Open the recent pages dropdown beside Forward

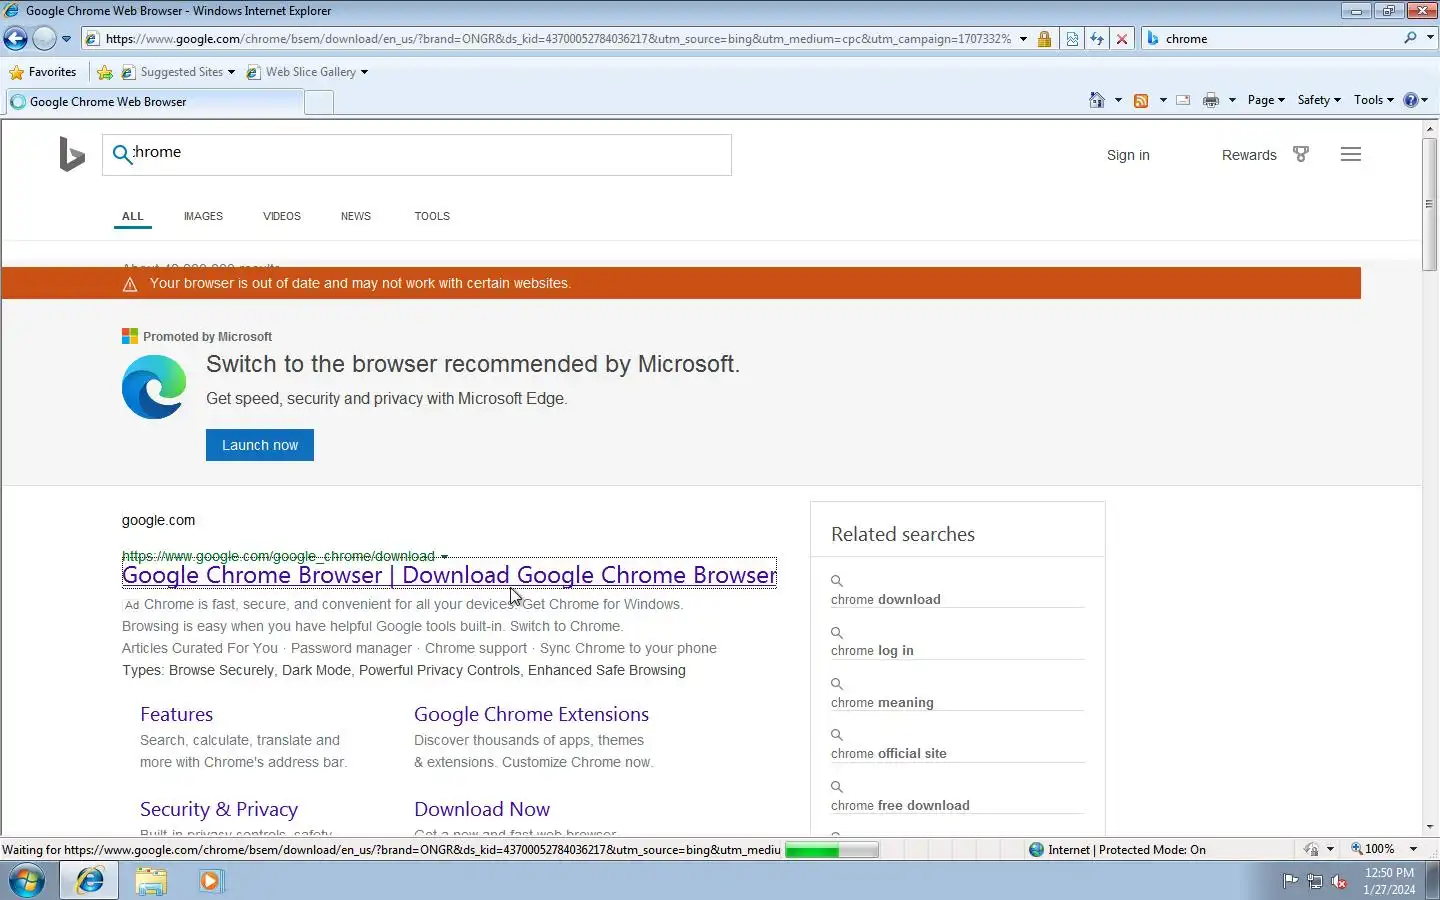coord(66,39)
